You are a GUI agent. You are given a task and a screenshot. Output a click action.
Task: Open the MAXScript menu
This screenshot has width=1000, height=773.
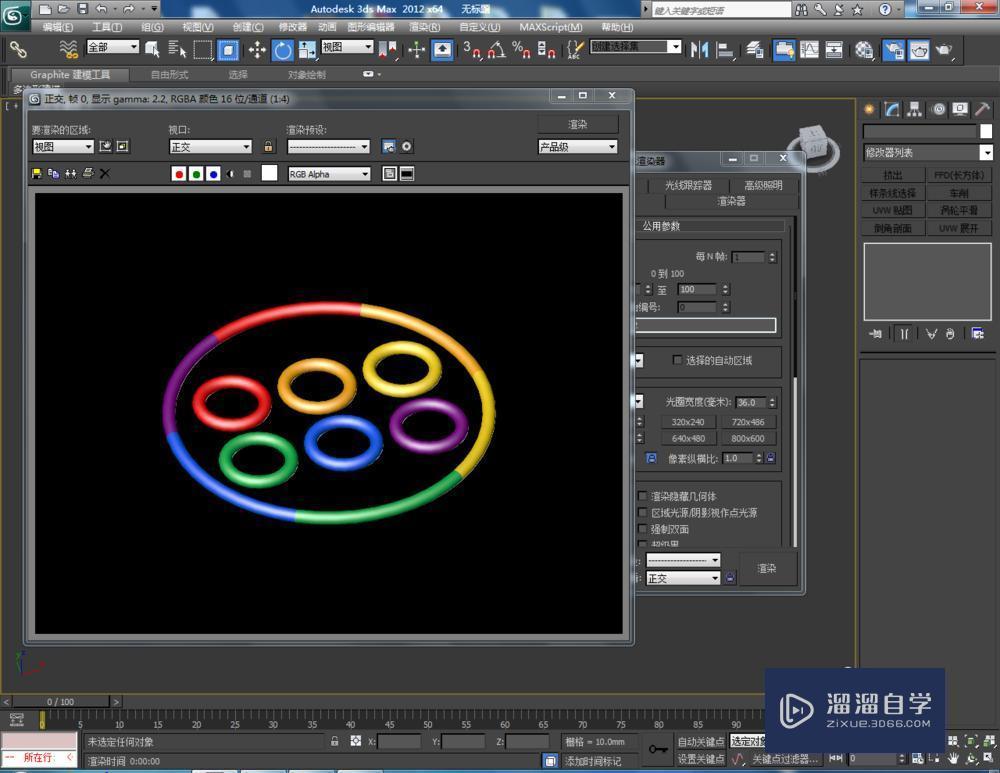(548, 27)
